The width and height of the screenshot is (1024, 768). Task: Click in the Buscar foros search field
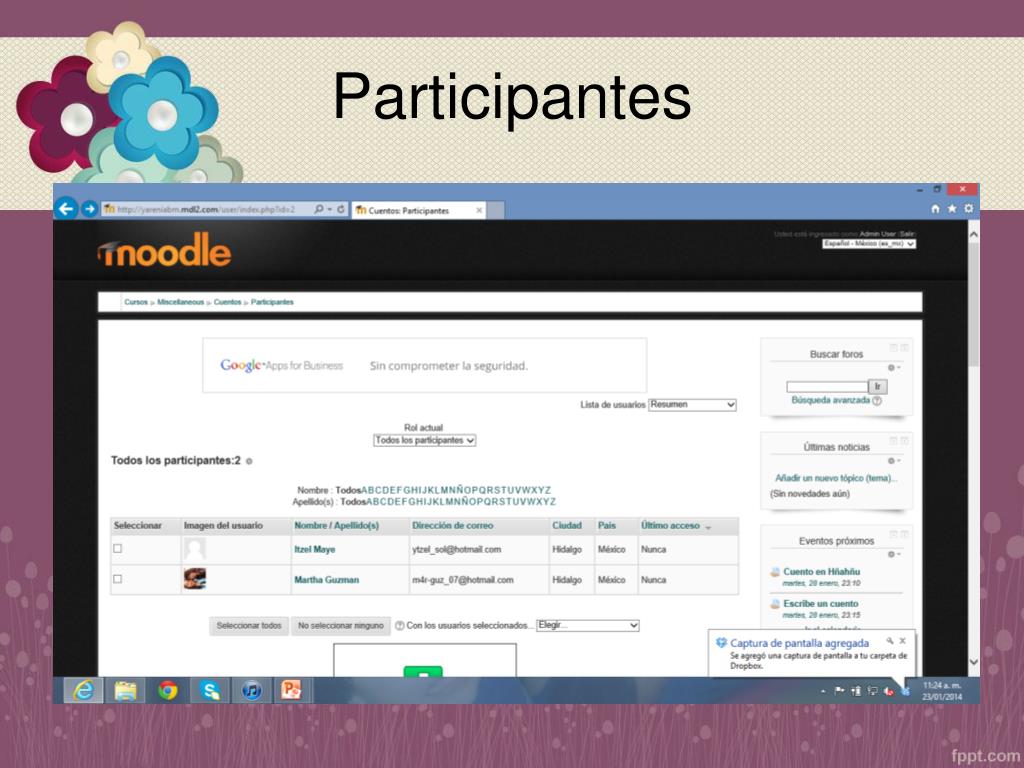pos(827,387)
